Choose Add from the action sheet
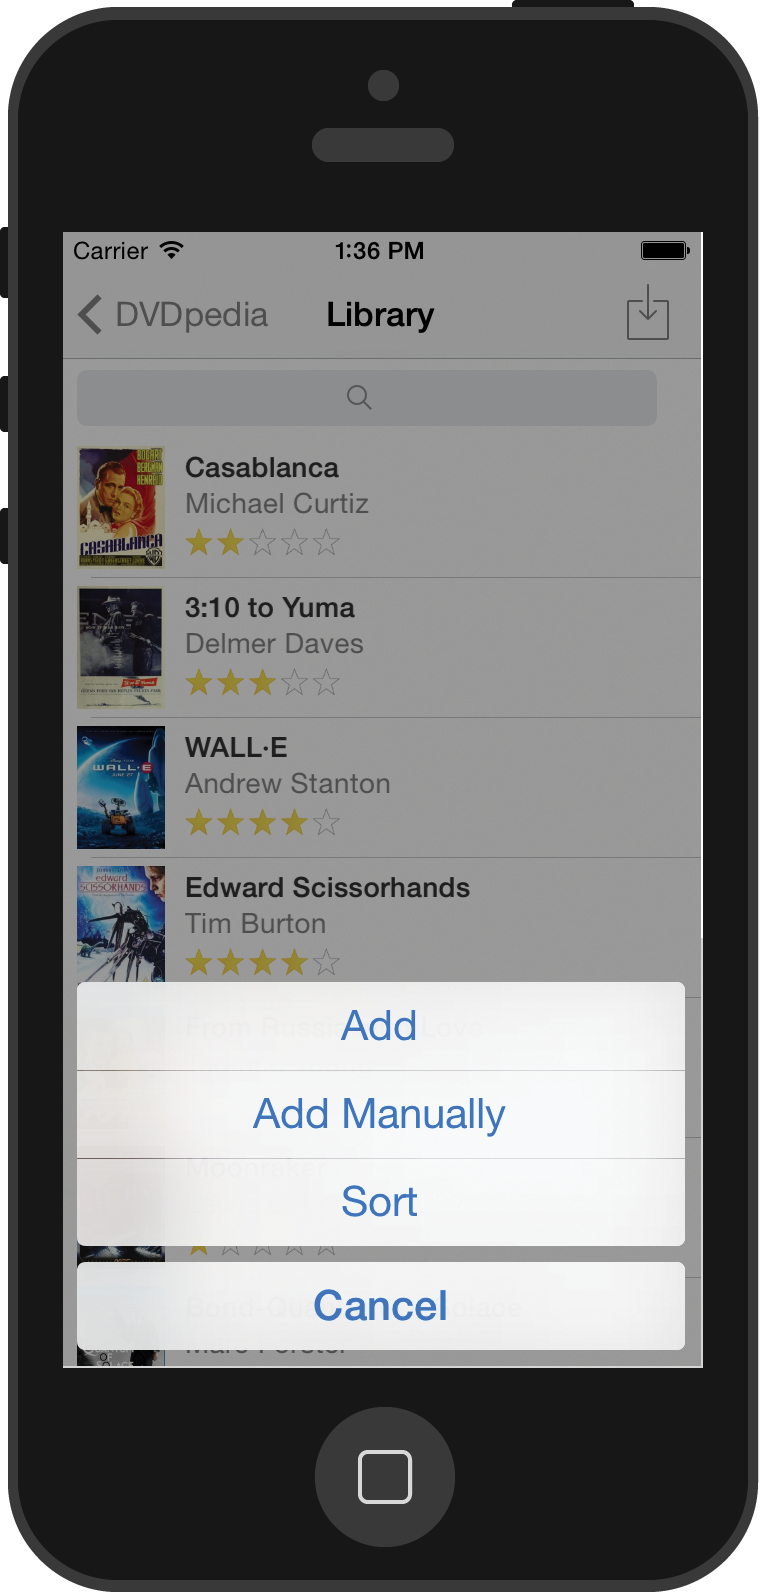This screenshot has height=1592, width=760. 381,1026
